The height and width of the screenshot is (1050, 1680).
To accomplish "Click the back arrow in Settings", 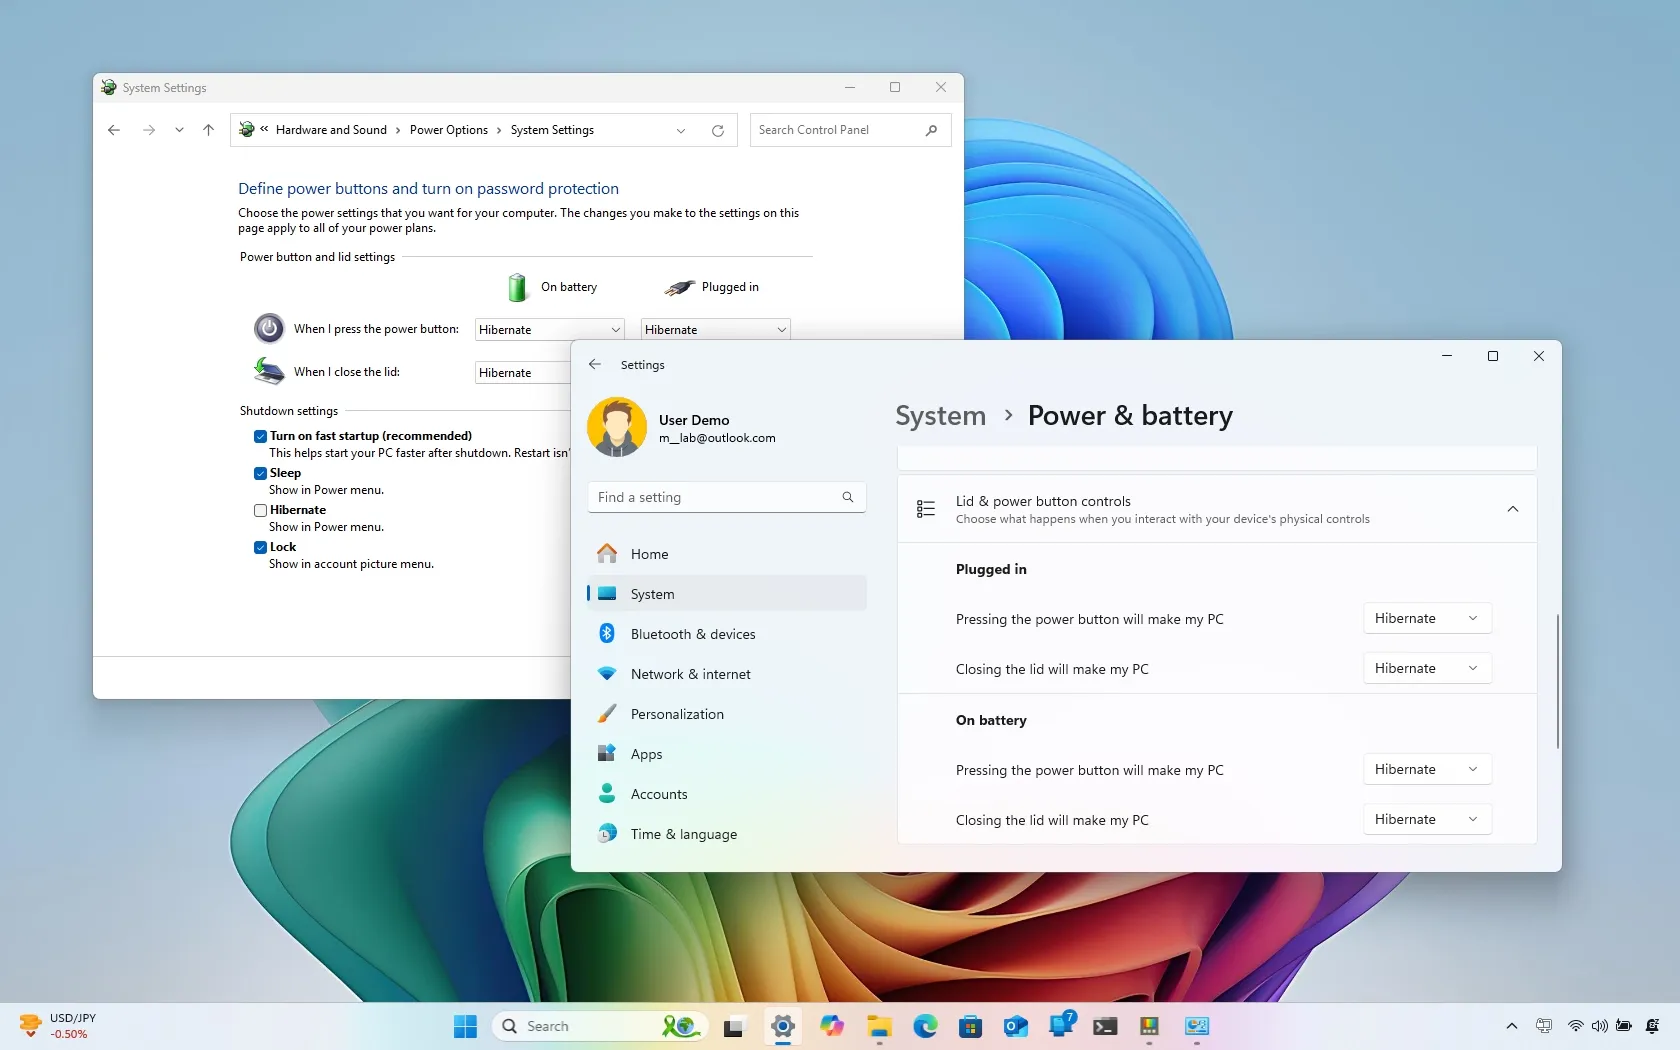I will pos(594,364).
